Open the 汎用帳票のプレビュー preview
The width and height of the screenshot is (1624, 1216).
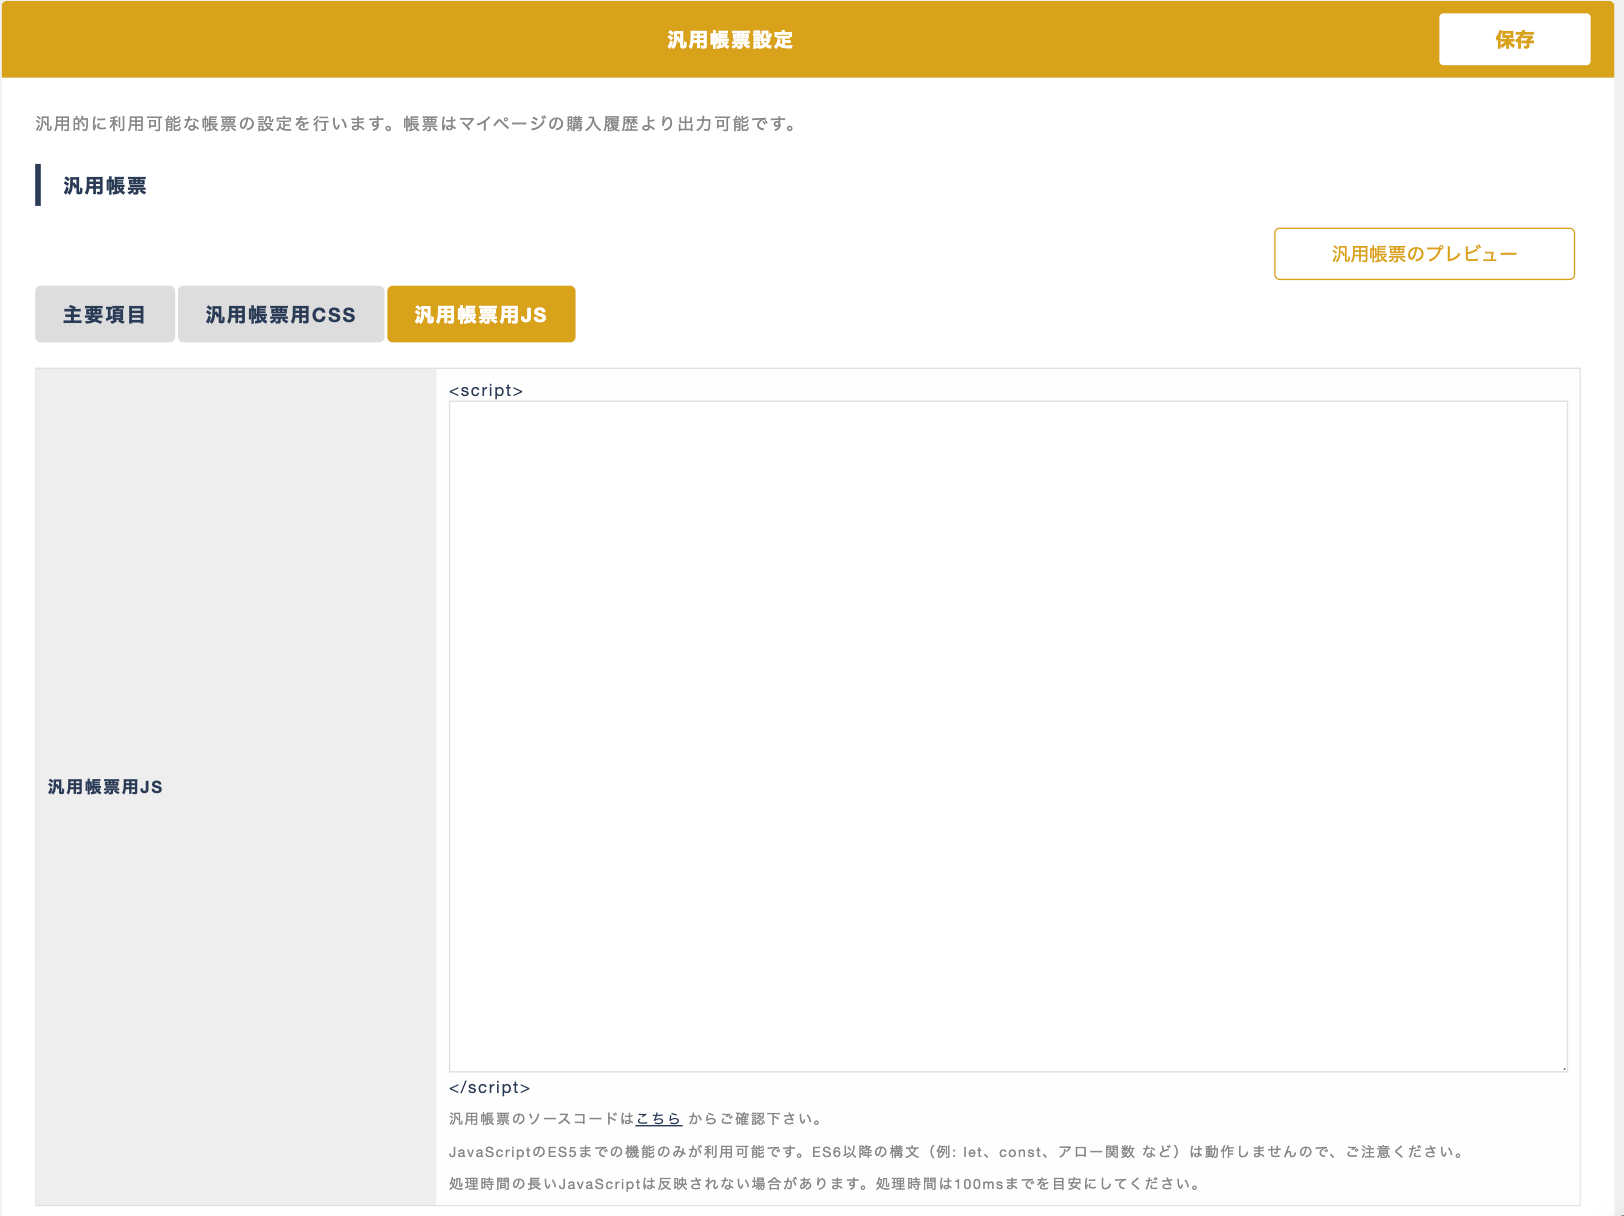[x=1424, y=254]
